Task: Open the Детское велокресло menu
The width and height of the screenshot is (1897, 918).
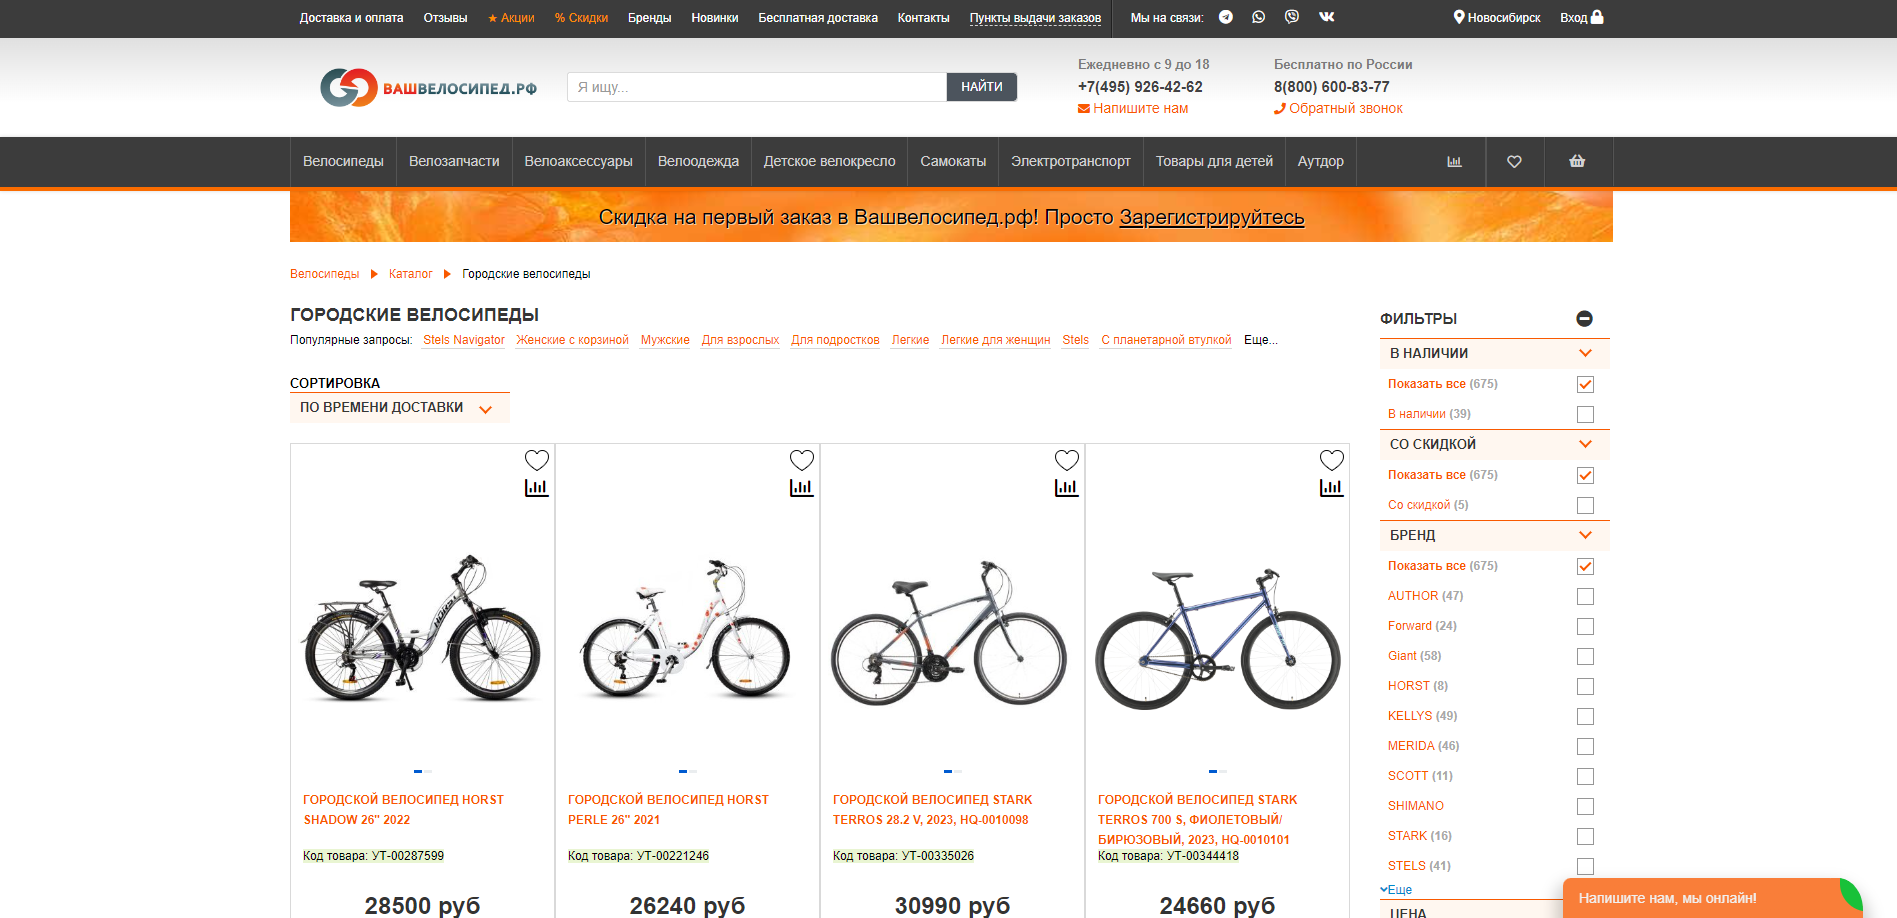Action: 829,161
